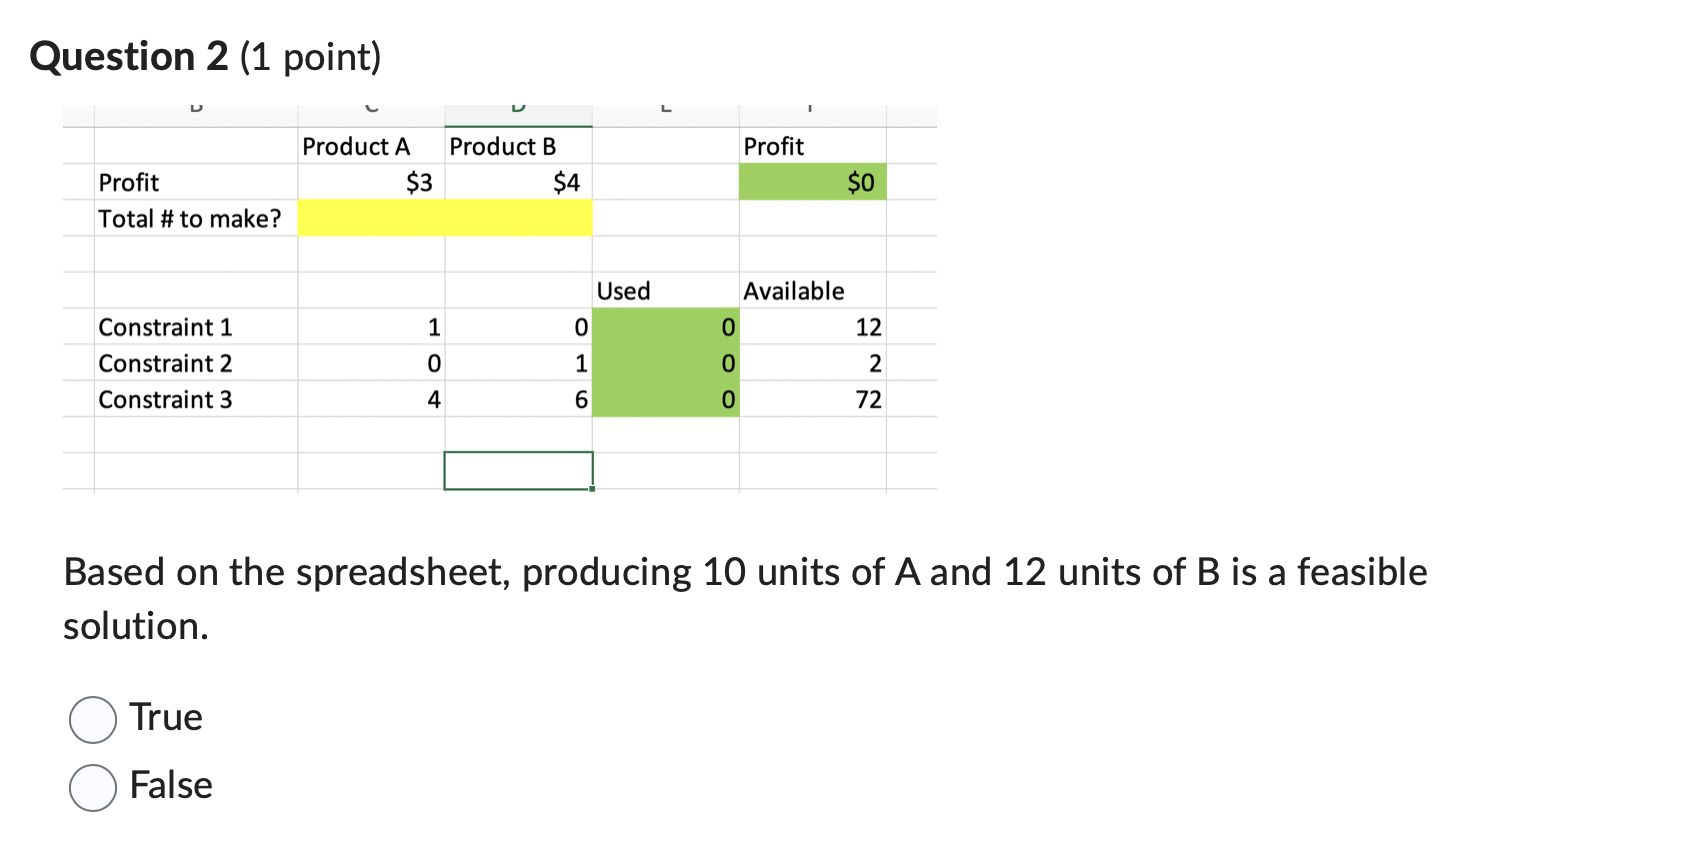Click the yellow Total # to make cell
This screenshot has width=1690, height=846.
point(445,218)
